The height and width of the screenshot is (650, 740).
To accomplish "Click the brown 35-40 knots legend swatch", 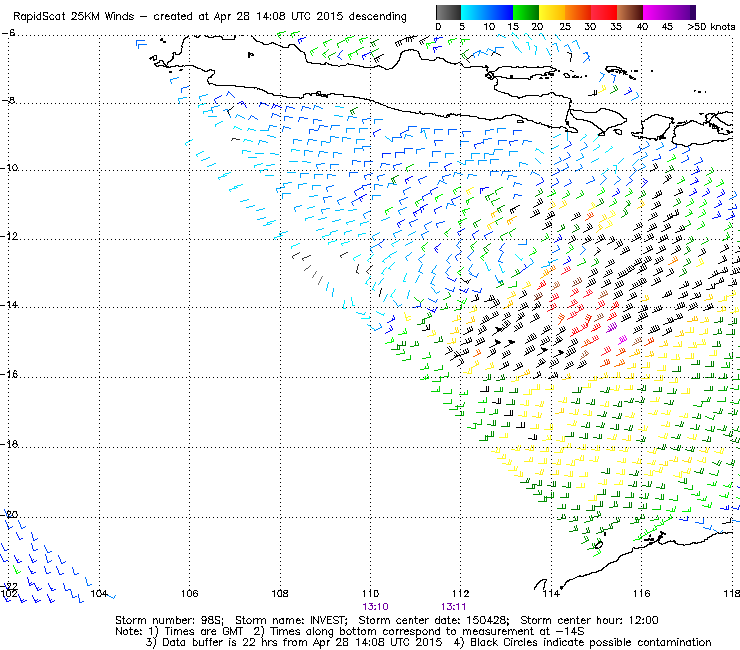I will (630, 12).
